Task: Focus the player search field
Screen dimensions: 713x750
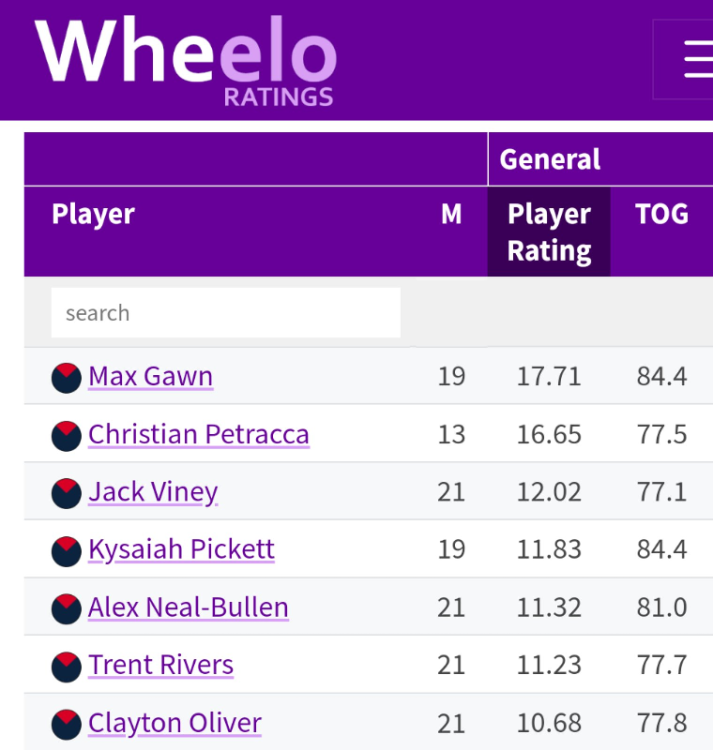Action: click(226, 313)
